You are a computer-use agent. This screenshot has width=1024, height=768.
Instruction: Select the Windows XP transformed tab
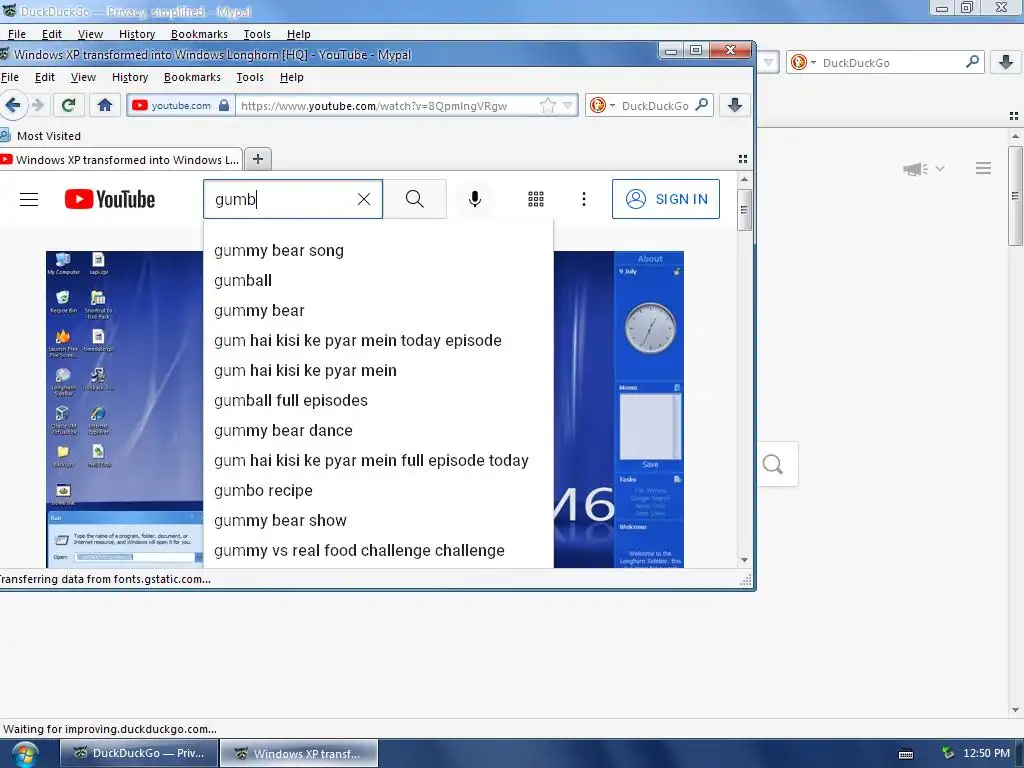click(121, 159)
